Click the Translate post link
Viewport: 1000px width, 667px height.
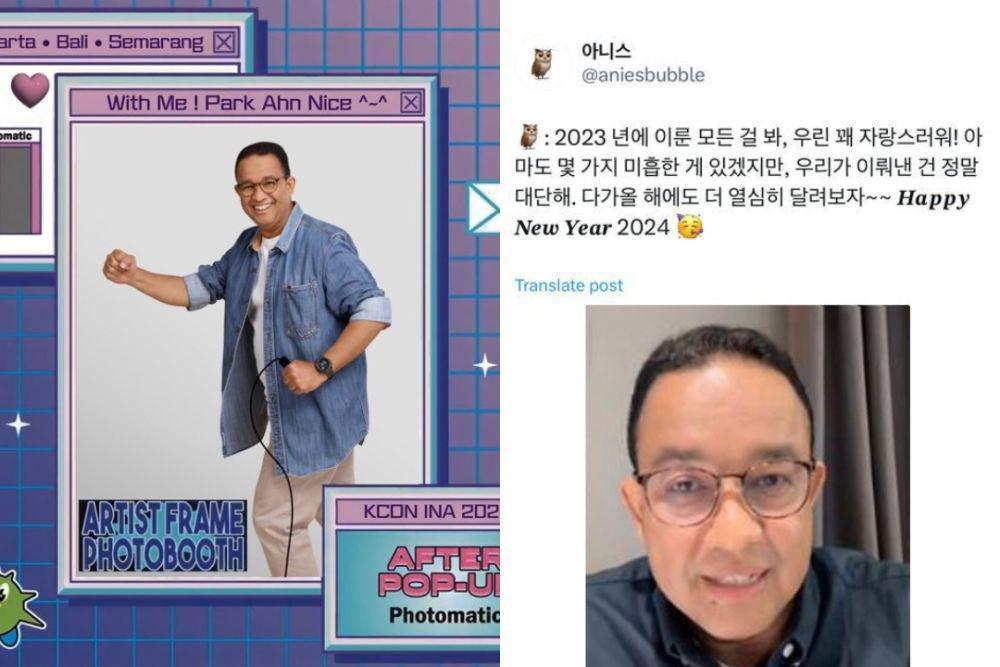click(568, 285)
